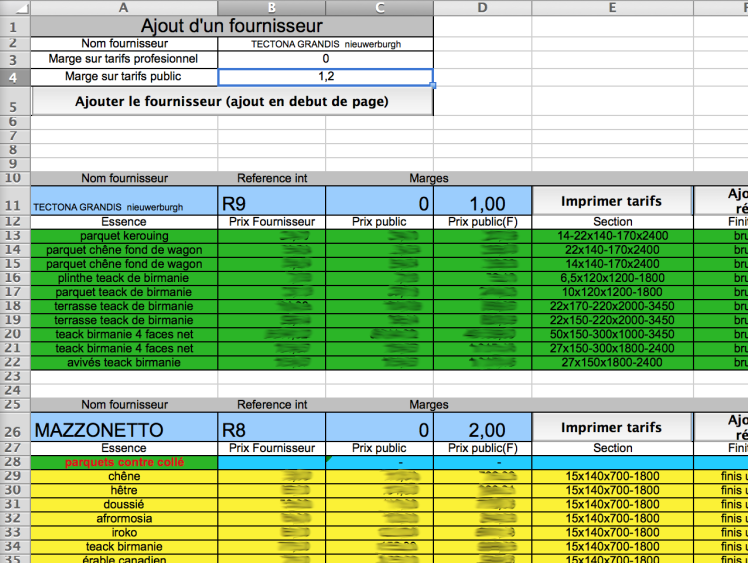
Task: Select section cell '27x150x1800-2400'
Action: click(x=613, y=363)
